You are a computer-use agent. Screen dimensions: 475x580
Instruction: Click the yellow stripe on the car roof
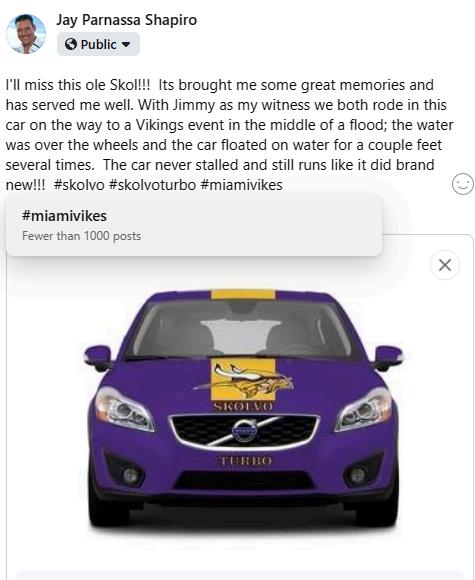click(x=243, y=295)
